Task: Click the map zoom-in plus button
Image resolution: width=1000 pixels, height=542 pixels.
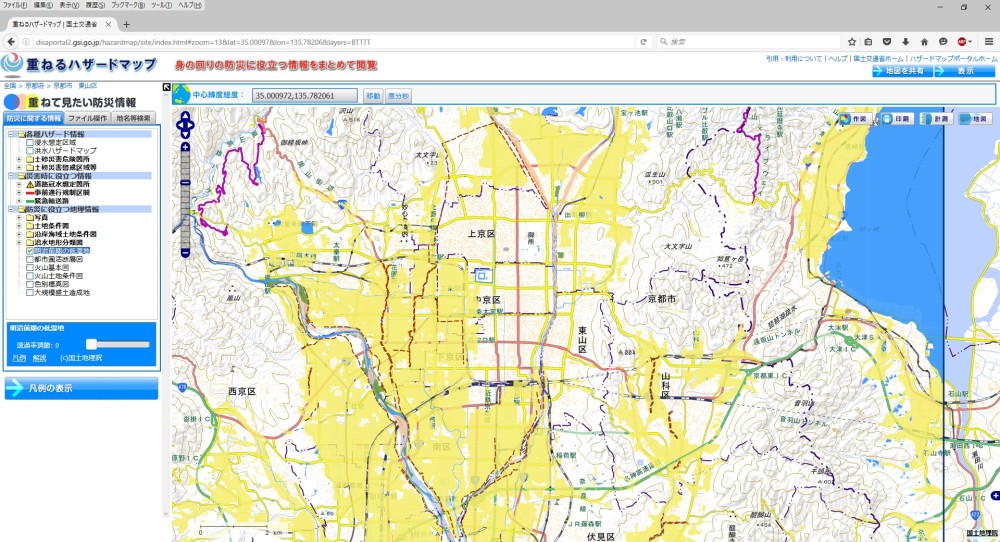Action: (x=185, y=148)
